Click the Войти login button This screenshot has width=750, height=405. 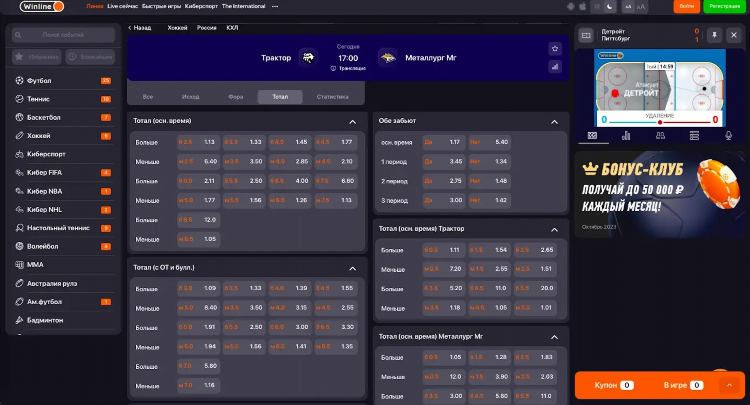coord(686,6)
